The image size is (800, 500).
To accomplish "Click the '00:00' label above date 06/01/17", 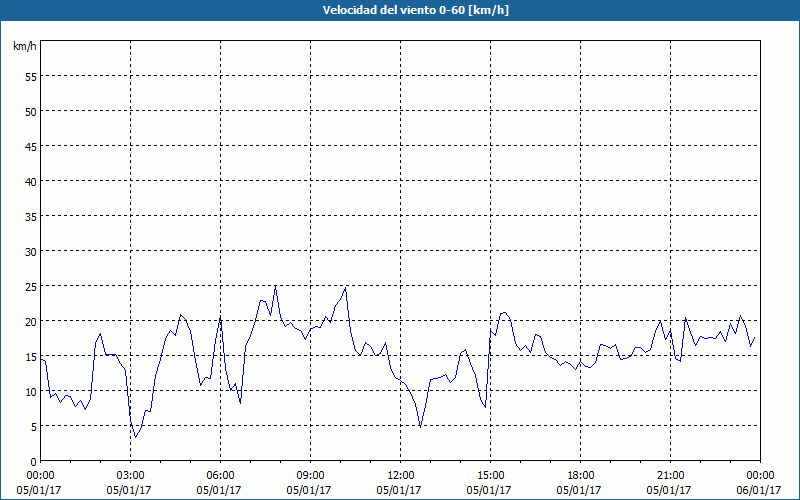I will [760, 476].
